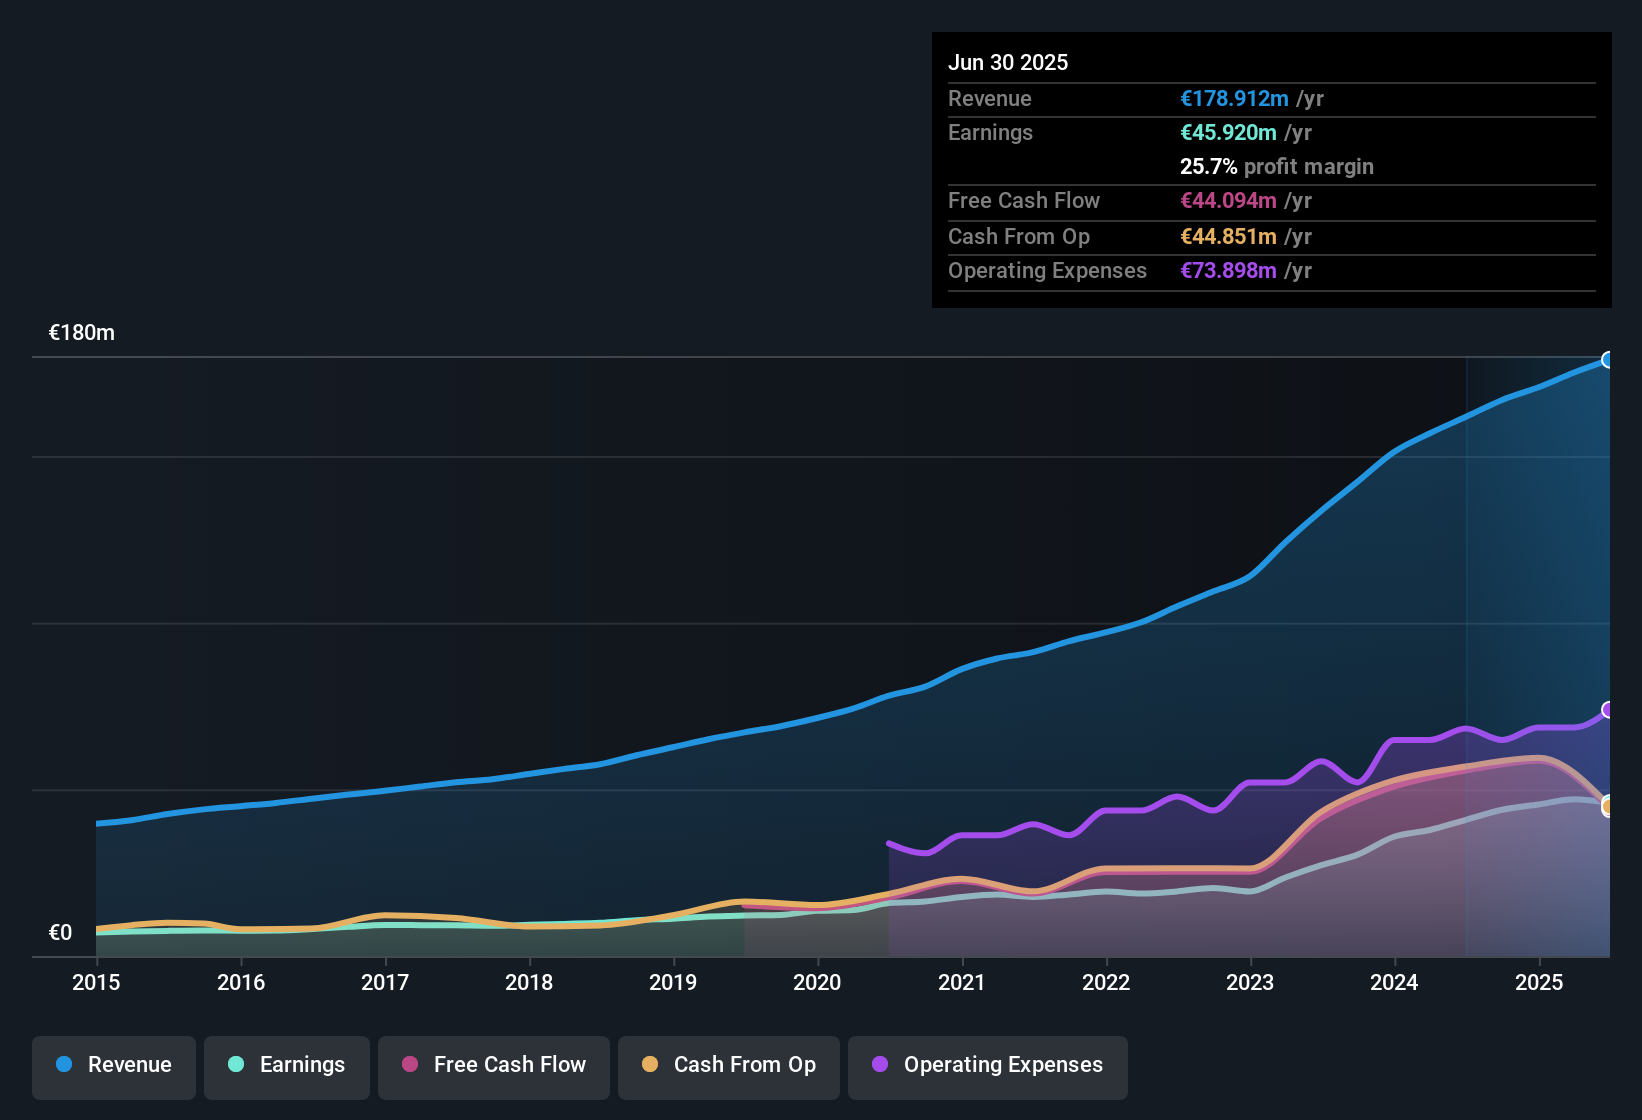Click the 2020 x-axis label

click(817, 982)
